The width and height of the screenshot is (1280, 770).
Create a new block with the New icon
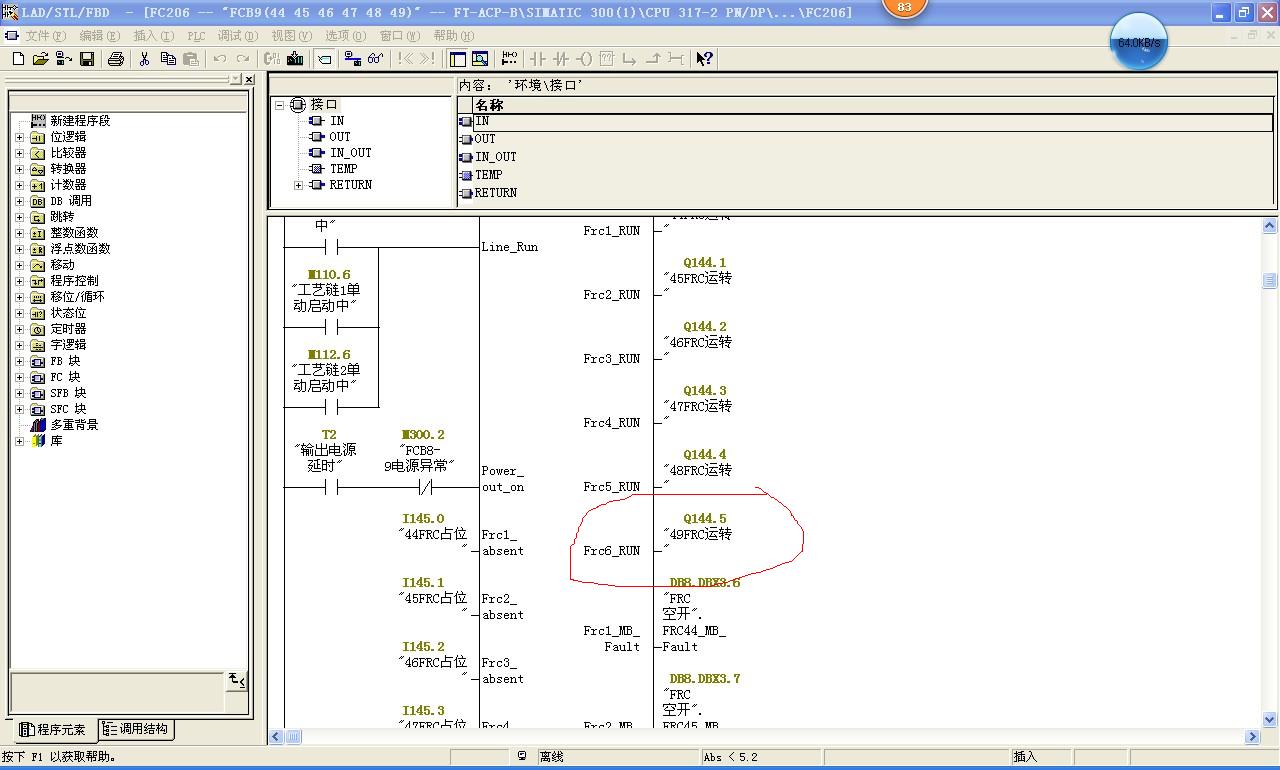point(18,59)
